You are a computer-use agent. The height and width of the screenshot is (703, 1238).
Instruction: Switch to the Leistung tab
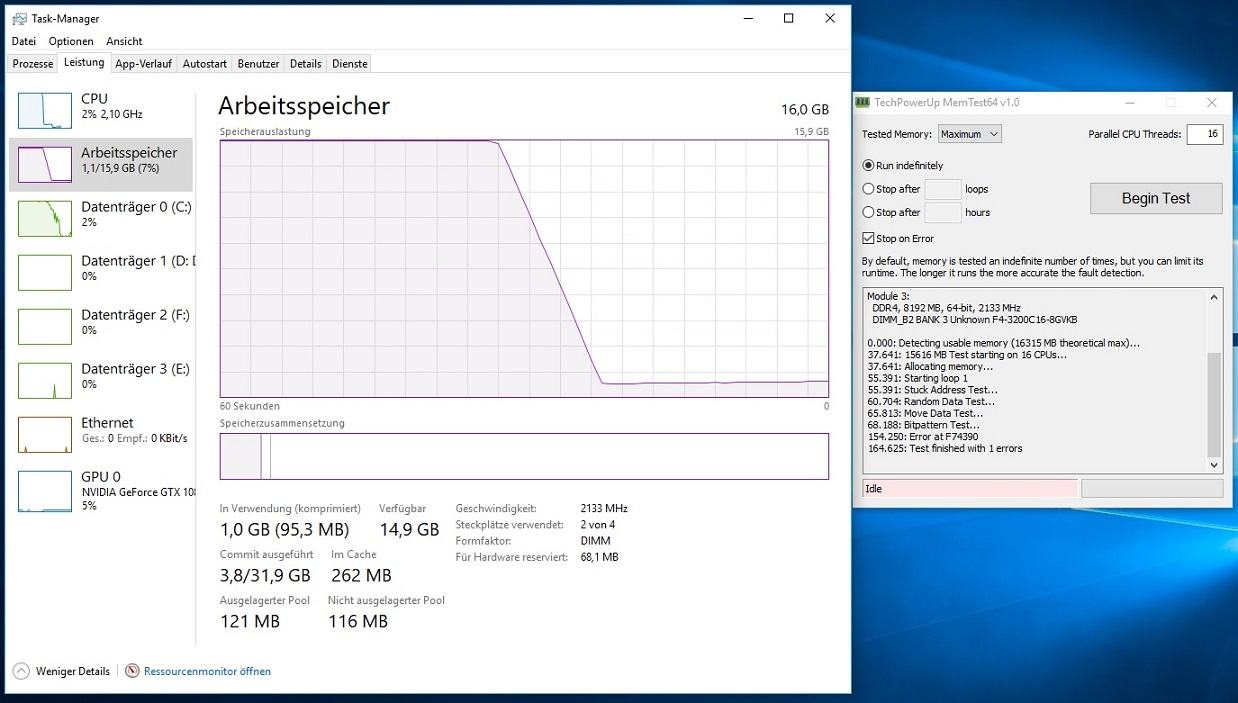pyautogui.click(x=84, y=62)
